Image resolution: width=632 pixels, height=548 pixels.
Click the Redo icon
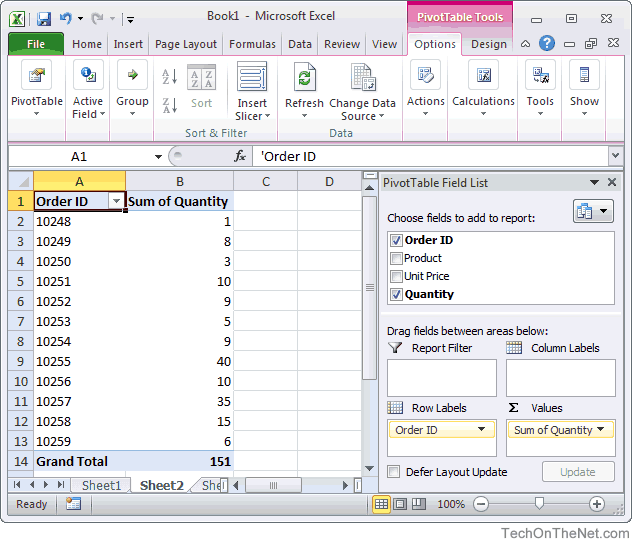[x=97, y=18]
